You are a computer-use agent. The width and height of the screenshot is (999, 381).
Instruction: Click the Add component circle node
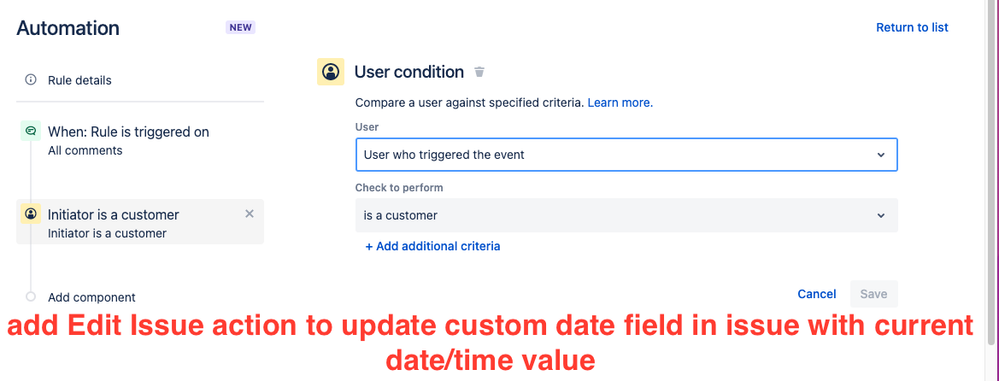pyautogui.click(x=31, y=296)
